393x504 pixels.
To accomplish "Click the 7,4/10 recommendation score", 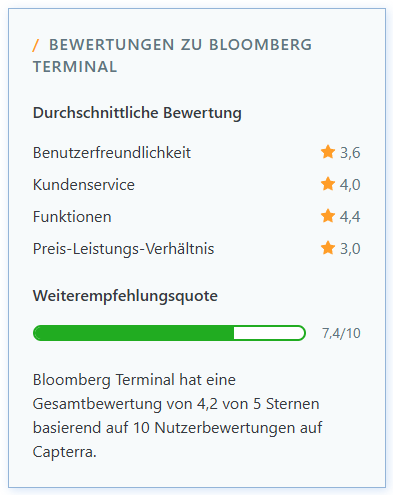I will 341,333.
